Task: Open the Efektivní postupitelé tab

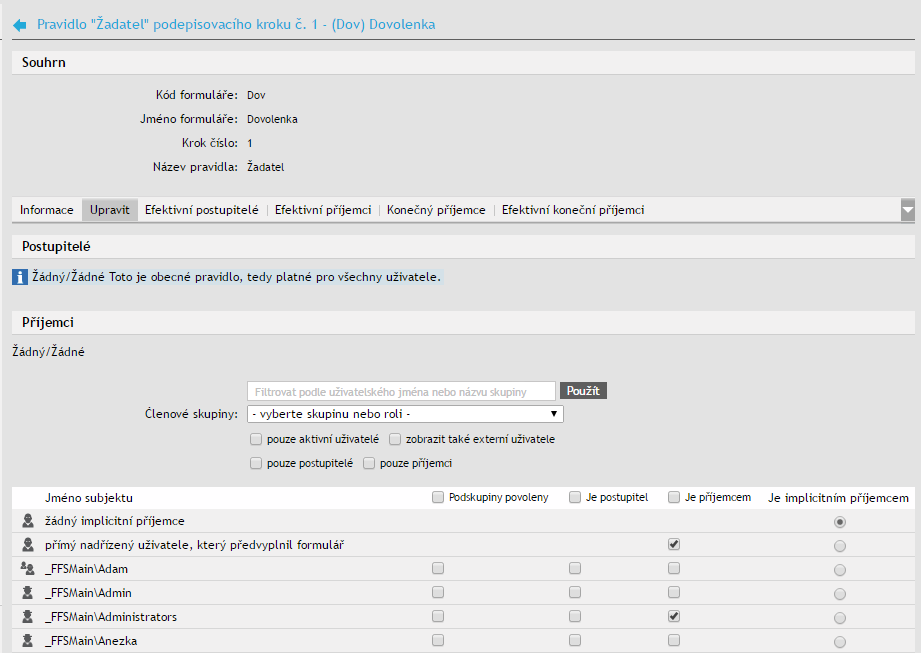Action: 201,210
